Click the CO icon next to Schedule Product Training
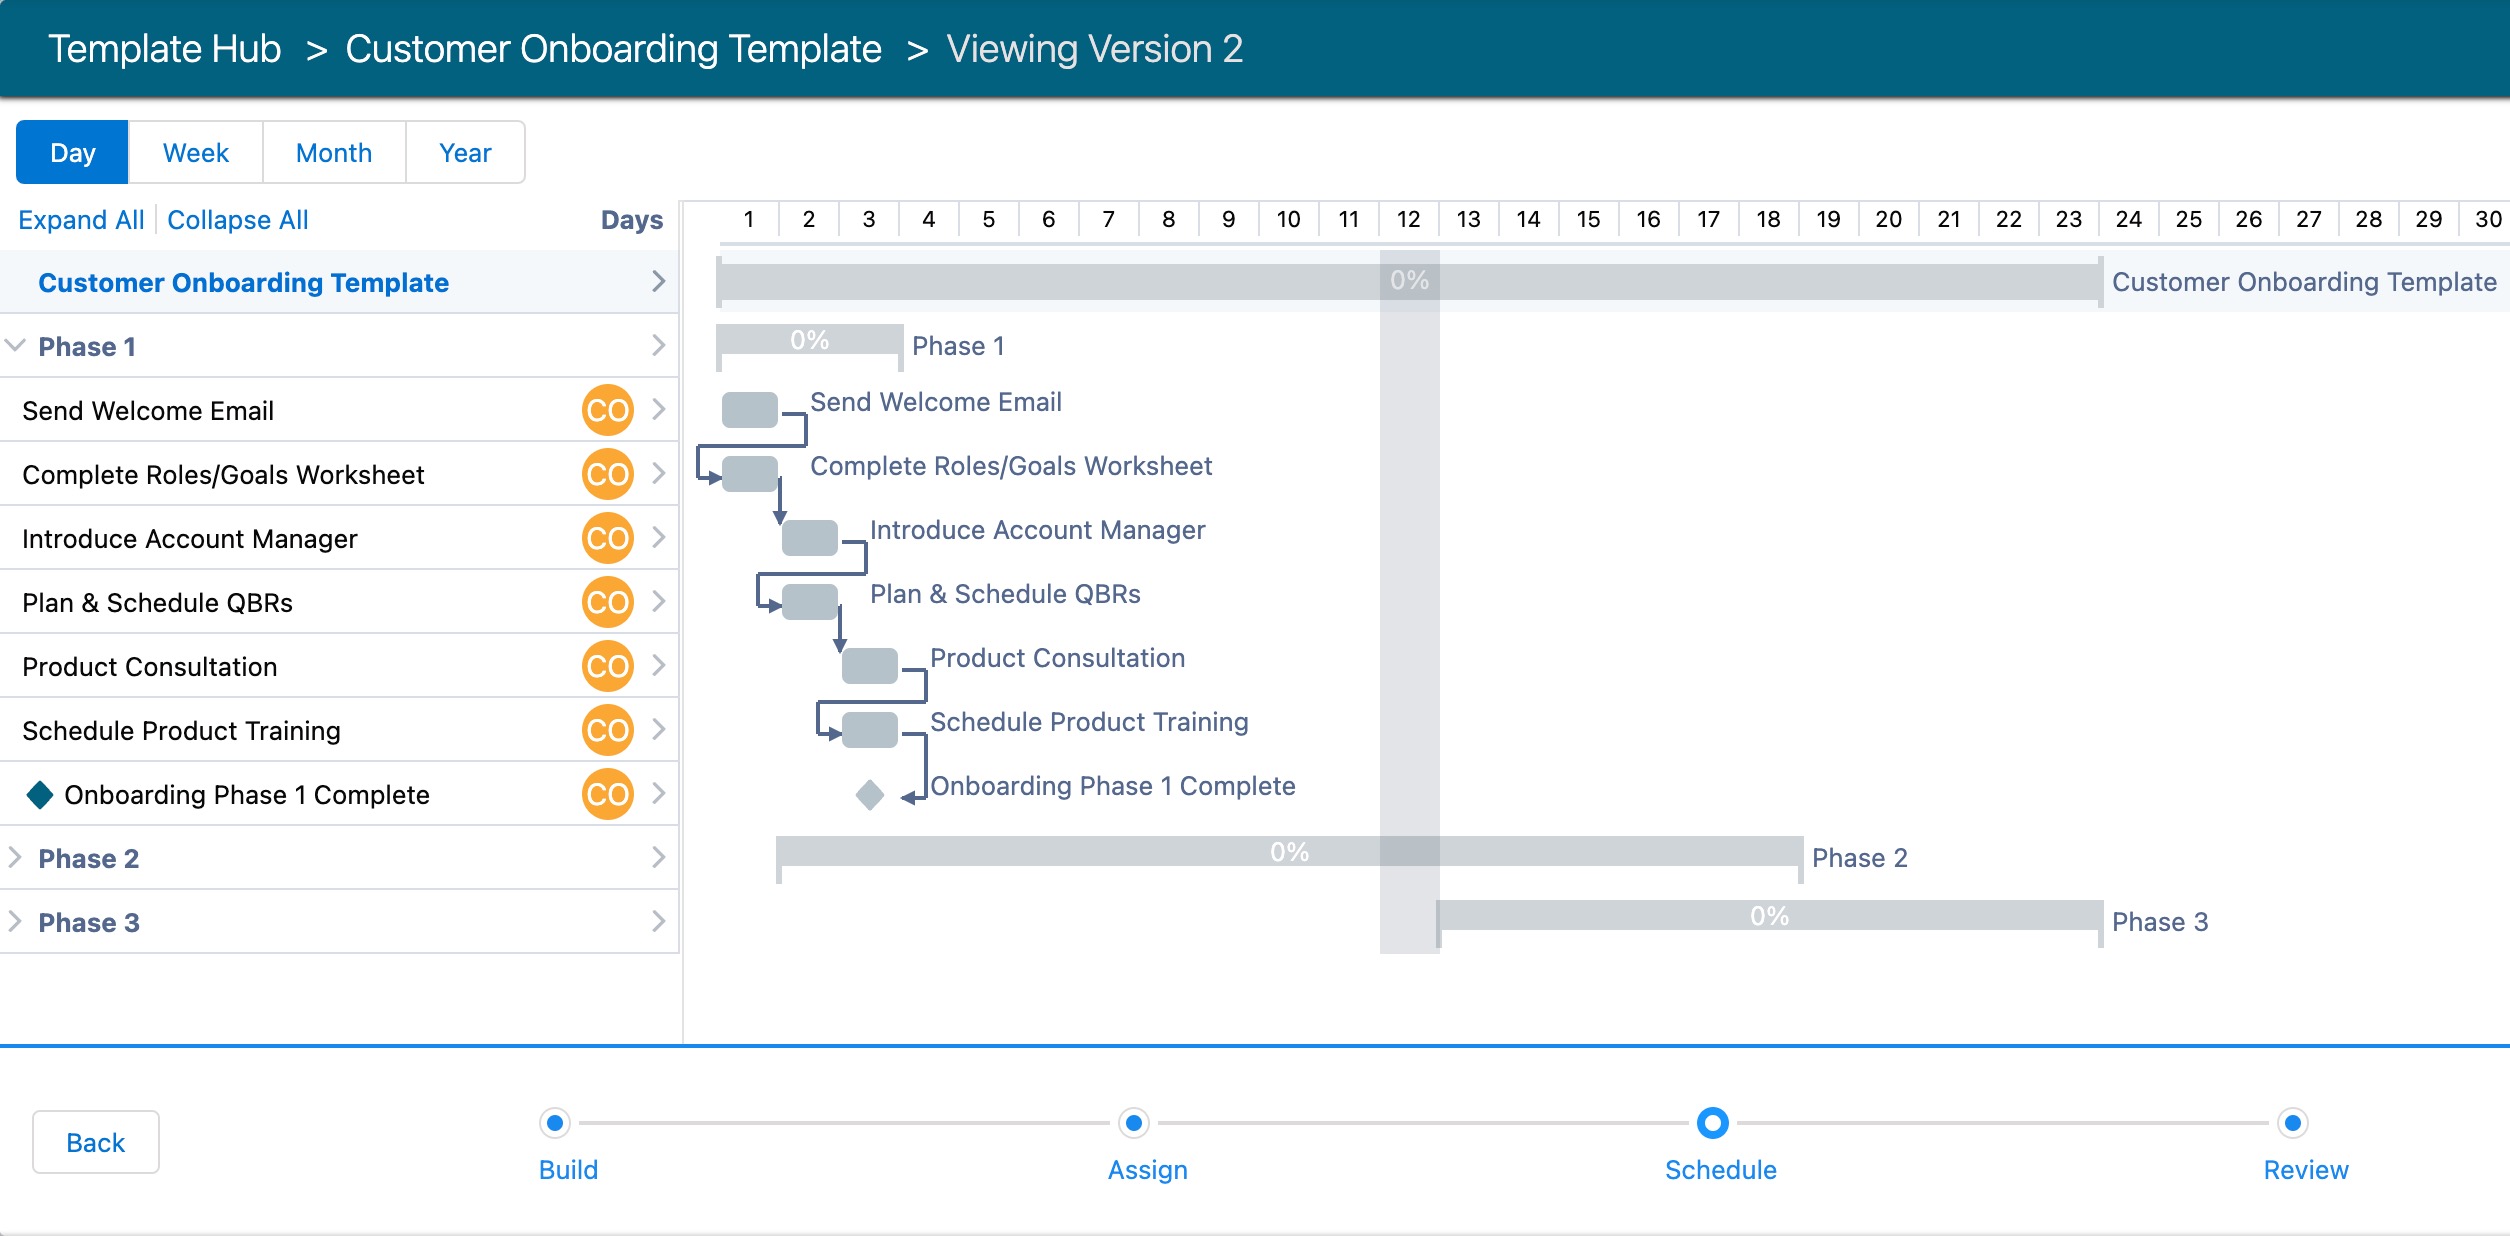 (x=608, y=730)
